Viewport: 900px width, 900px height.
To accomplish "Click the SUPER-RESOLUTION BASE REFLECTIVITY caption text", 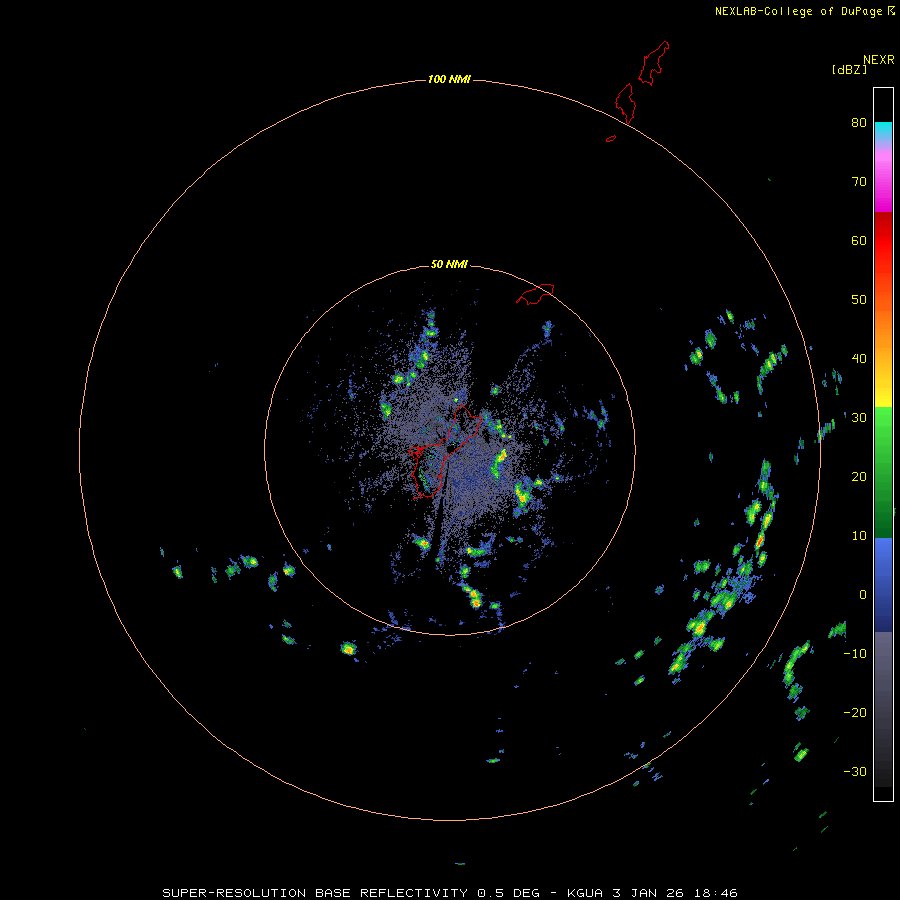I will click(315, 893).
